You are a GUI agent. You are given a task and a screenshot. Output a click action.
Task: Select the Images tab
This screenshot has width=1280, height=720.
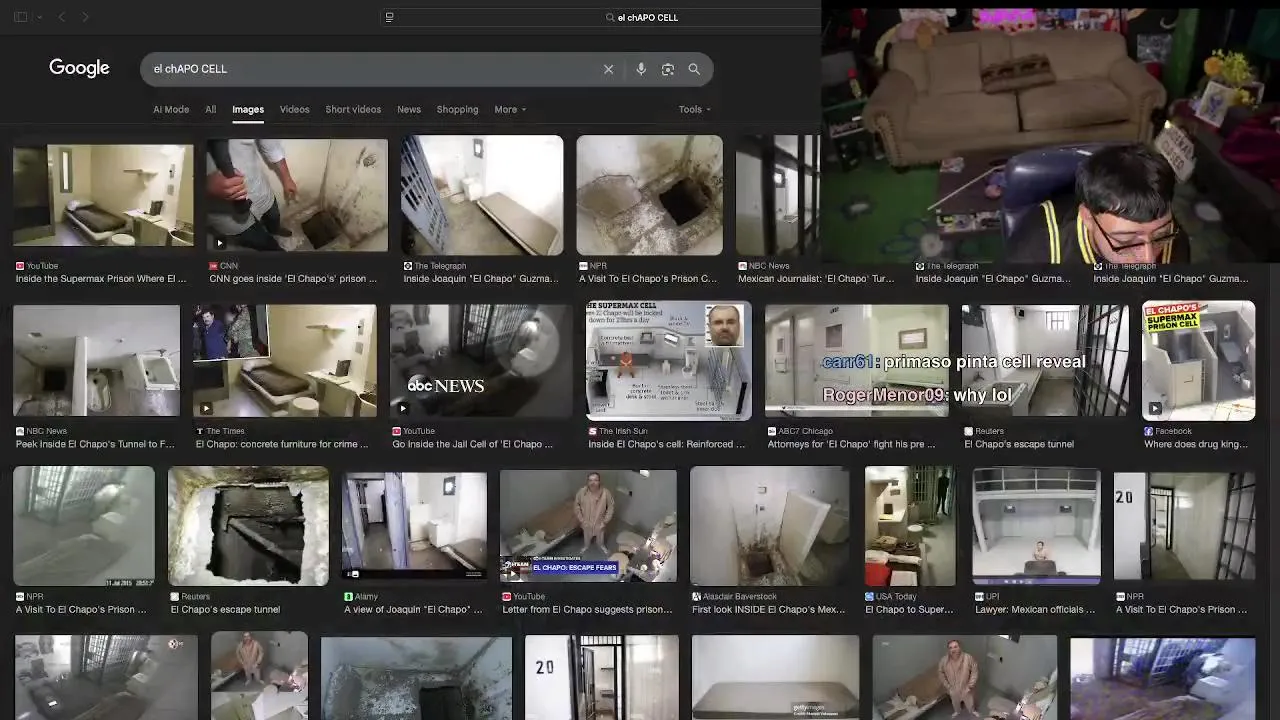(248, 109)
